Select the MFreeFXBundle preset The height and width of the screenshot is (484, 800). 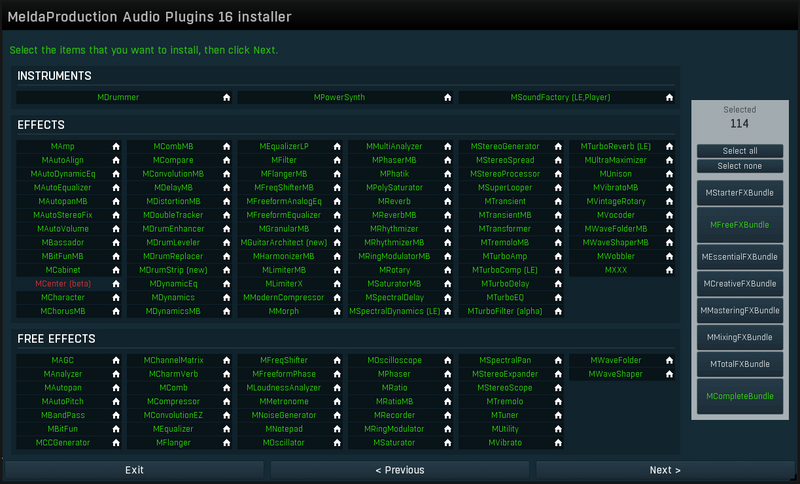[740, 225]
